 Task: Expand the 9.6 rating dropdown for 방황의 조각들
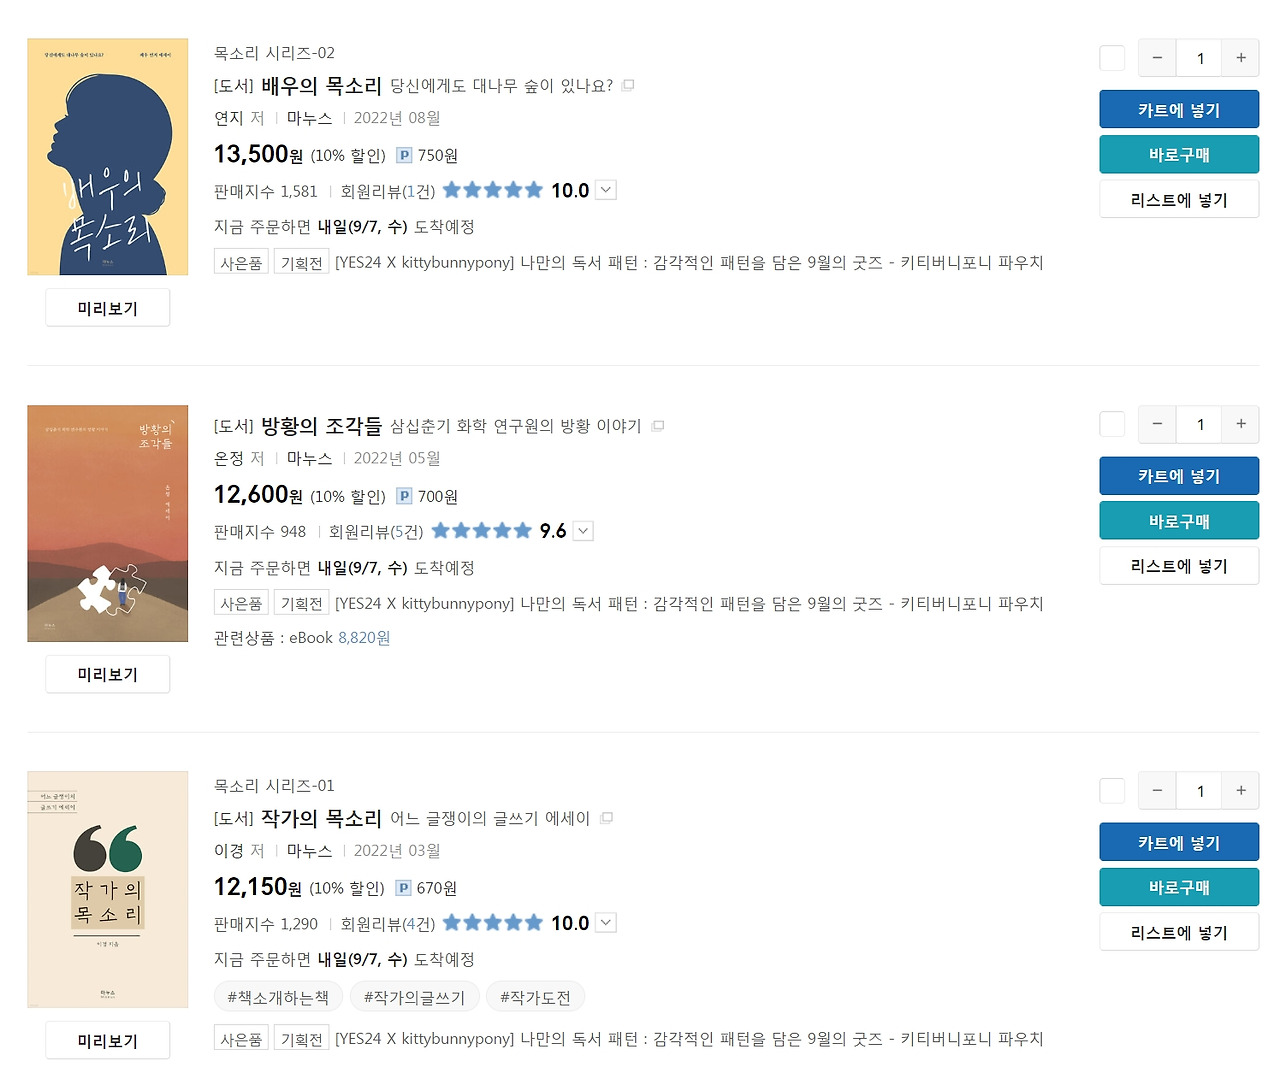pos(583,531)
